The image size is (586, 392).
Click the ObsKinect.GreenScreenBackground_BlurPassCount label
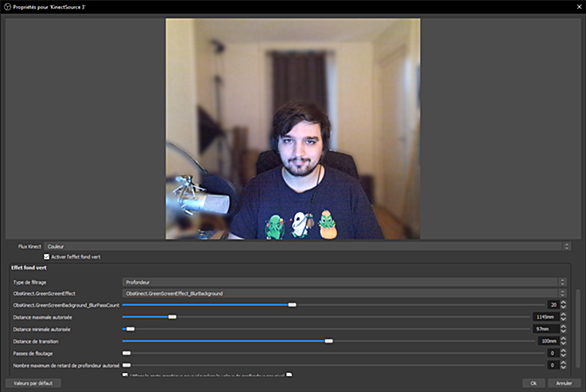66,305
